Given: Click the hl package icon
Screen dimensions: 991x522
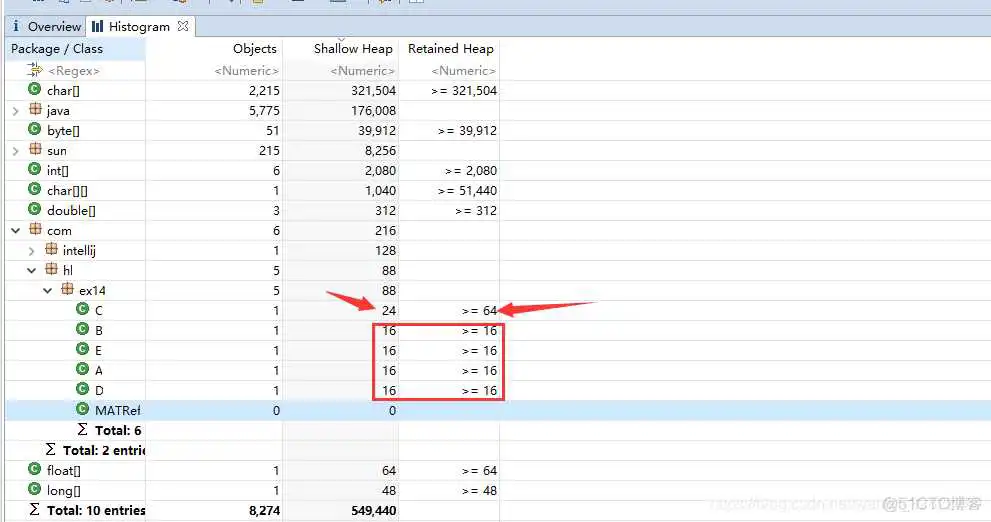Looking at the screenshot, I should pos(51,270).
